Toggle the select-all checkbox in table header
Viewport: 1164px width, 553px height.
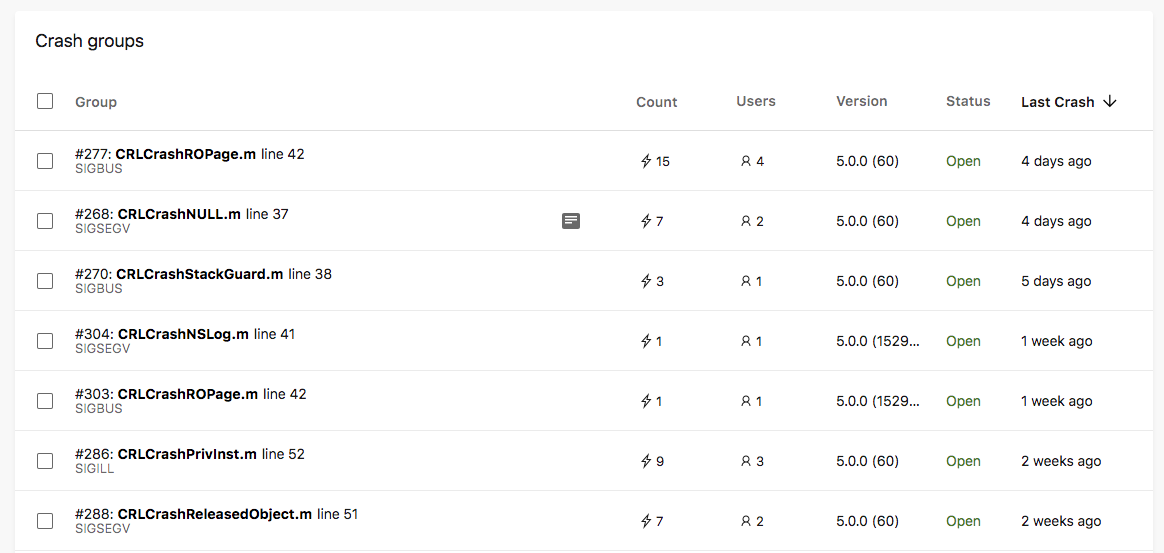point(45,101)
